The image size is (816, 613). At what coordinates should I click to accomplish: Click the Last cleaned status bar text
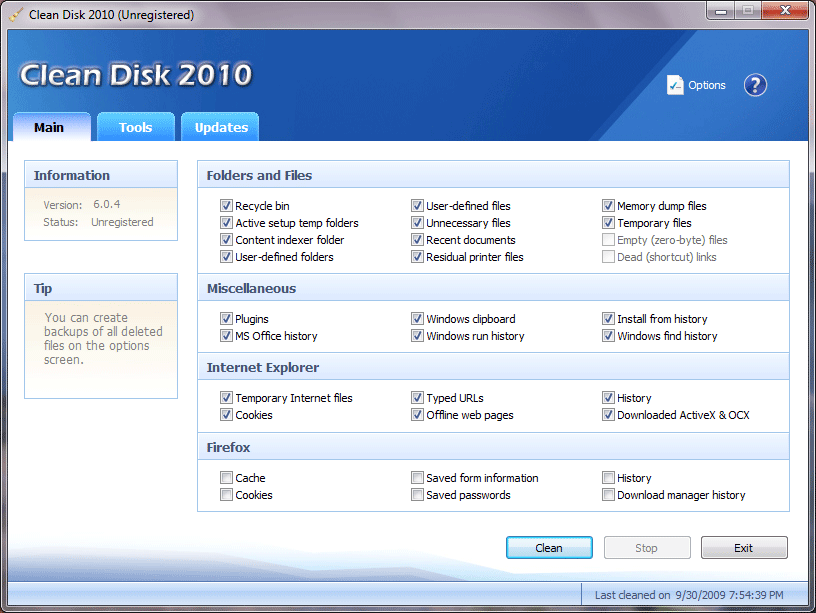(689, 595)
